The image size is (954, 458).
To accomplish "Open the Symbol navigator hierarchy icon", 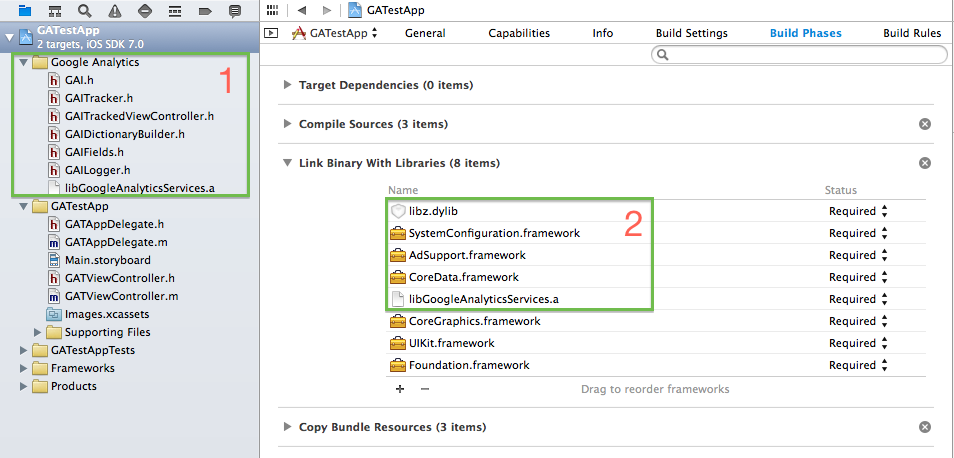I will pos(55,10).
